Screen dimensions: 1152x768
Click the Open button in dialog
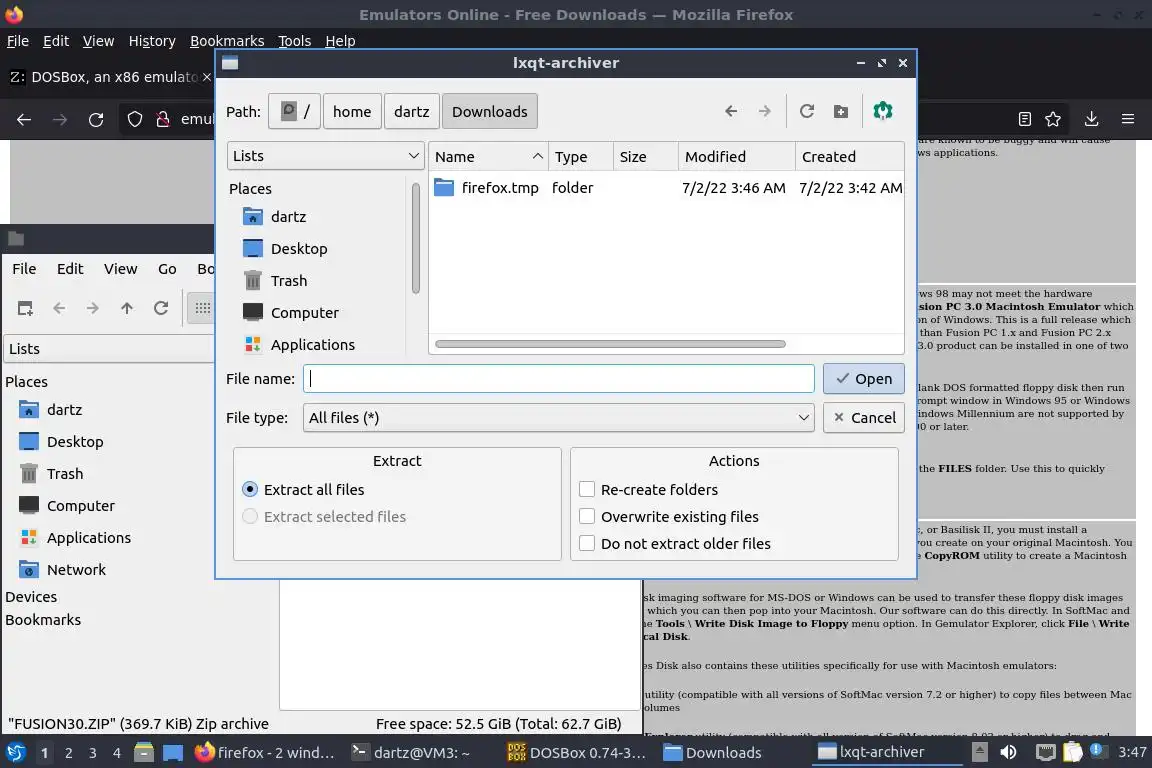[x=863, y=378]
